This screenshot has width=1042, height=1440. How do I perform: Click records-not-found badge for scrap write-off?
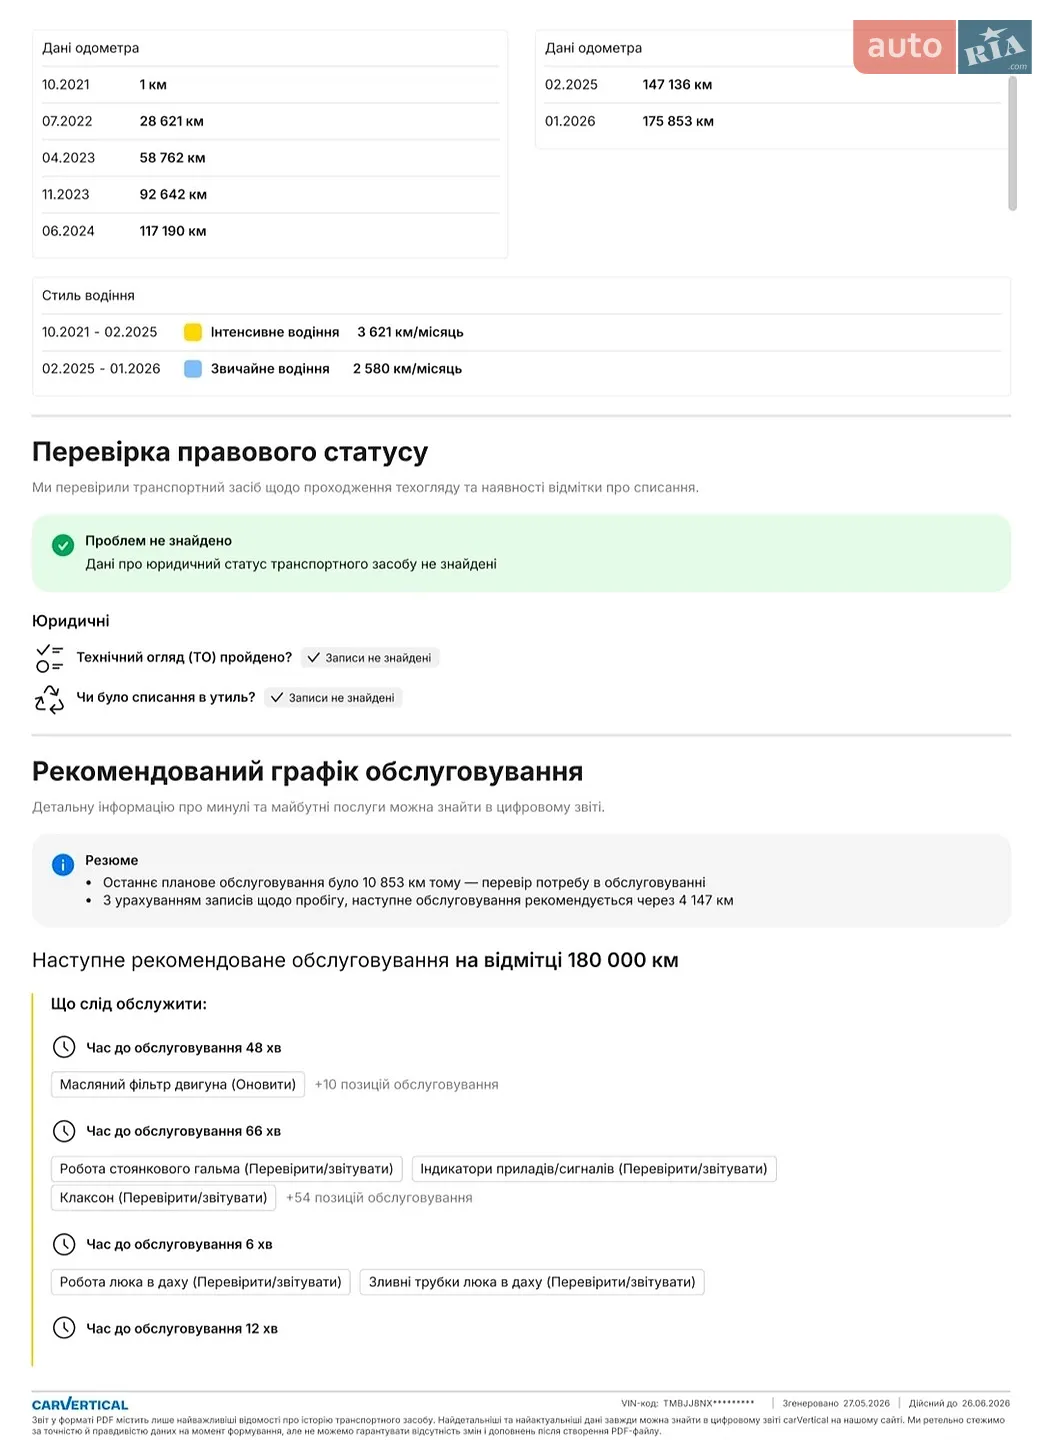tap(333, 698)
